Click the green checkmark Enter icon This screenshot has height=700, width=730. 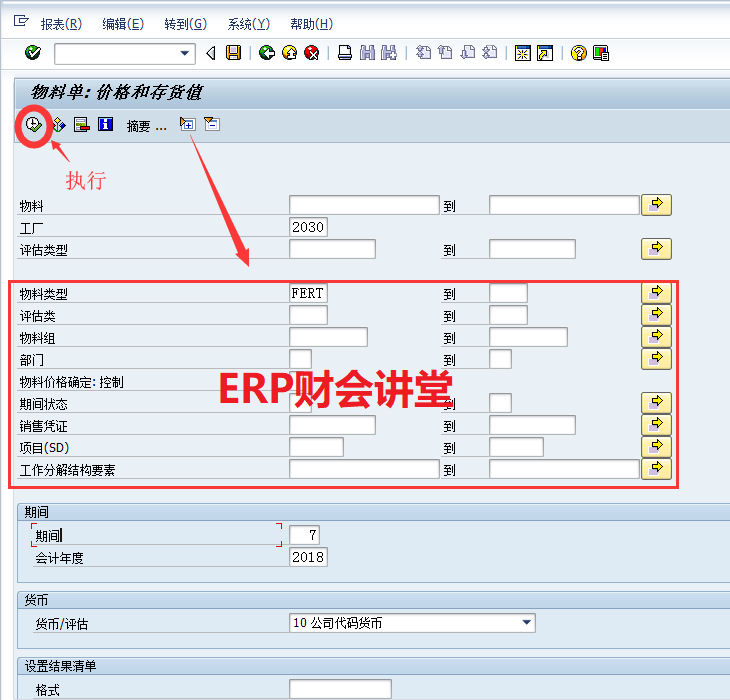click(33, 53)
